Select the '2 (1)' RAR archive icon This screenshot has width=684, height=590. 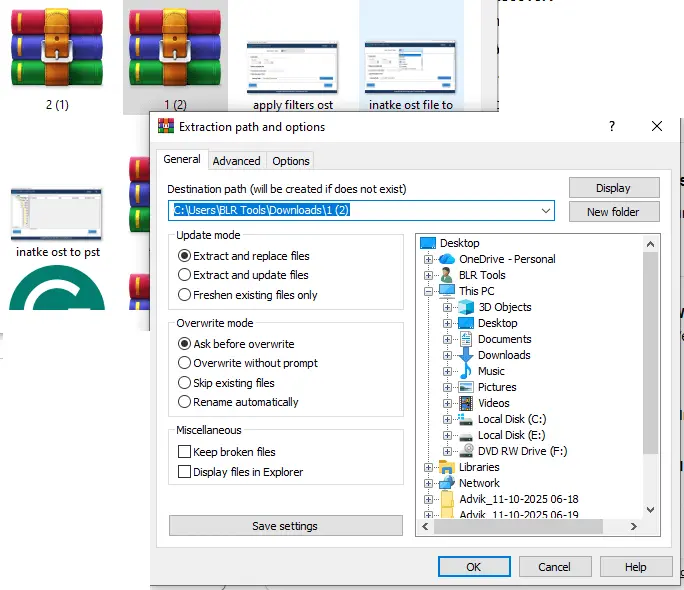[57, 47]
